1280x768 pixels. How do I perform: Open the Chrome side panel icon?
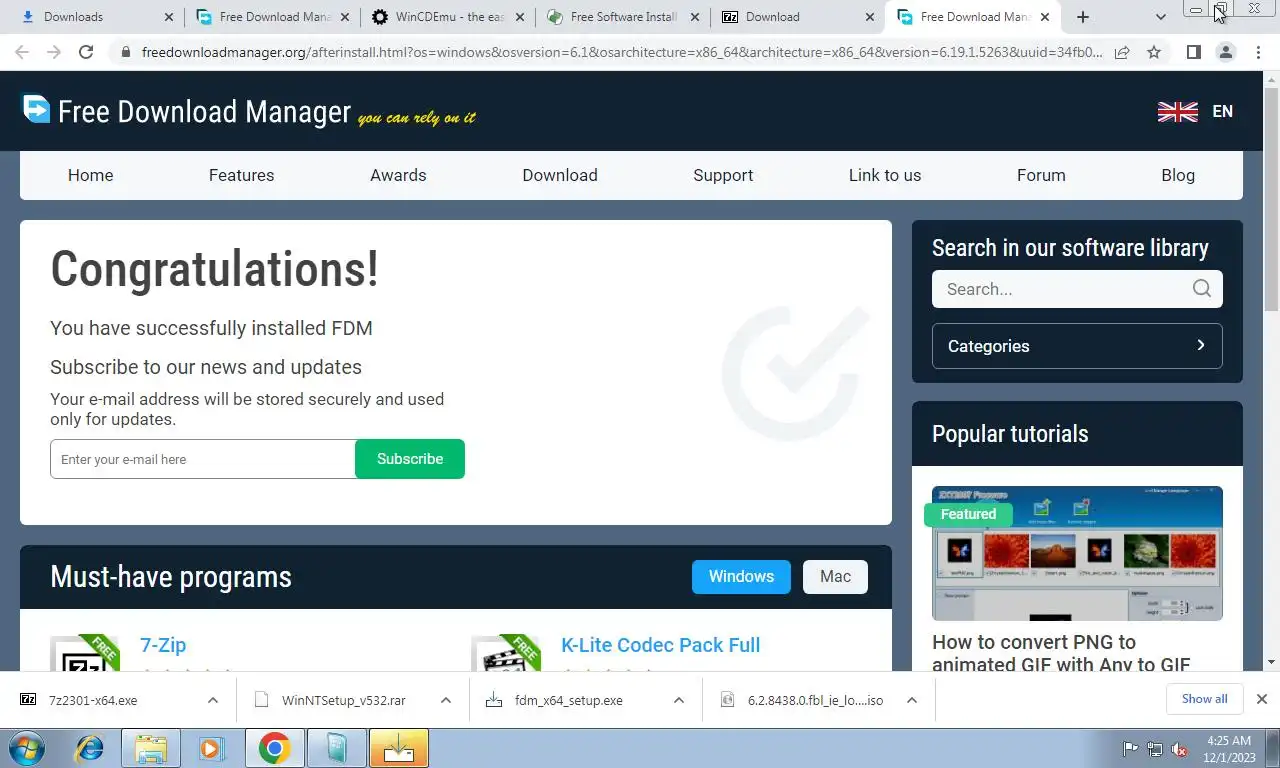pos(1193,52)
